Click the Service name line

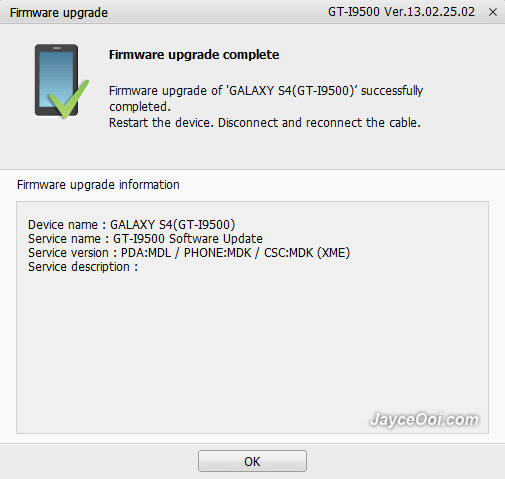coord(145,239)
